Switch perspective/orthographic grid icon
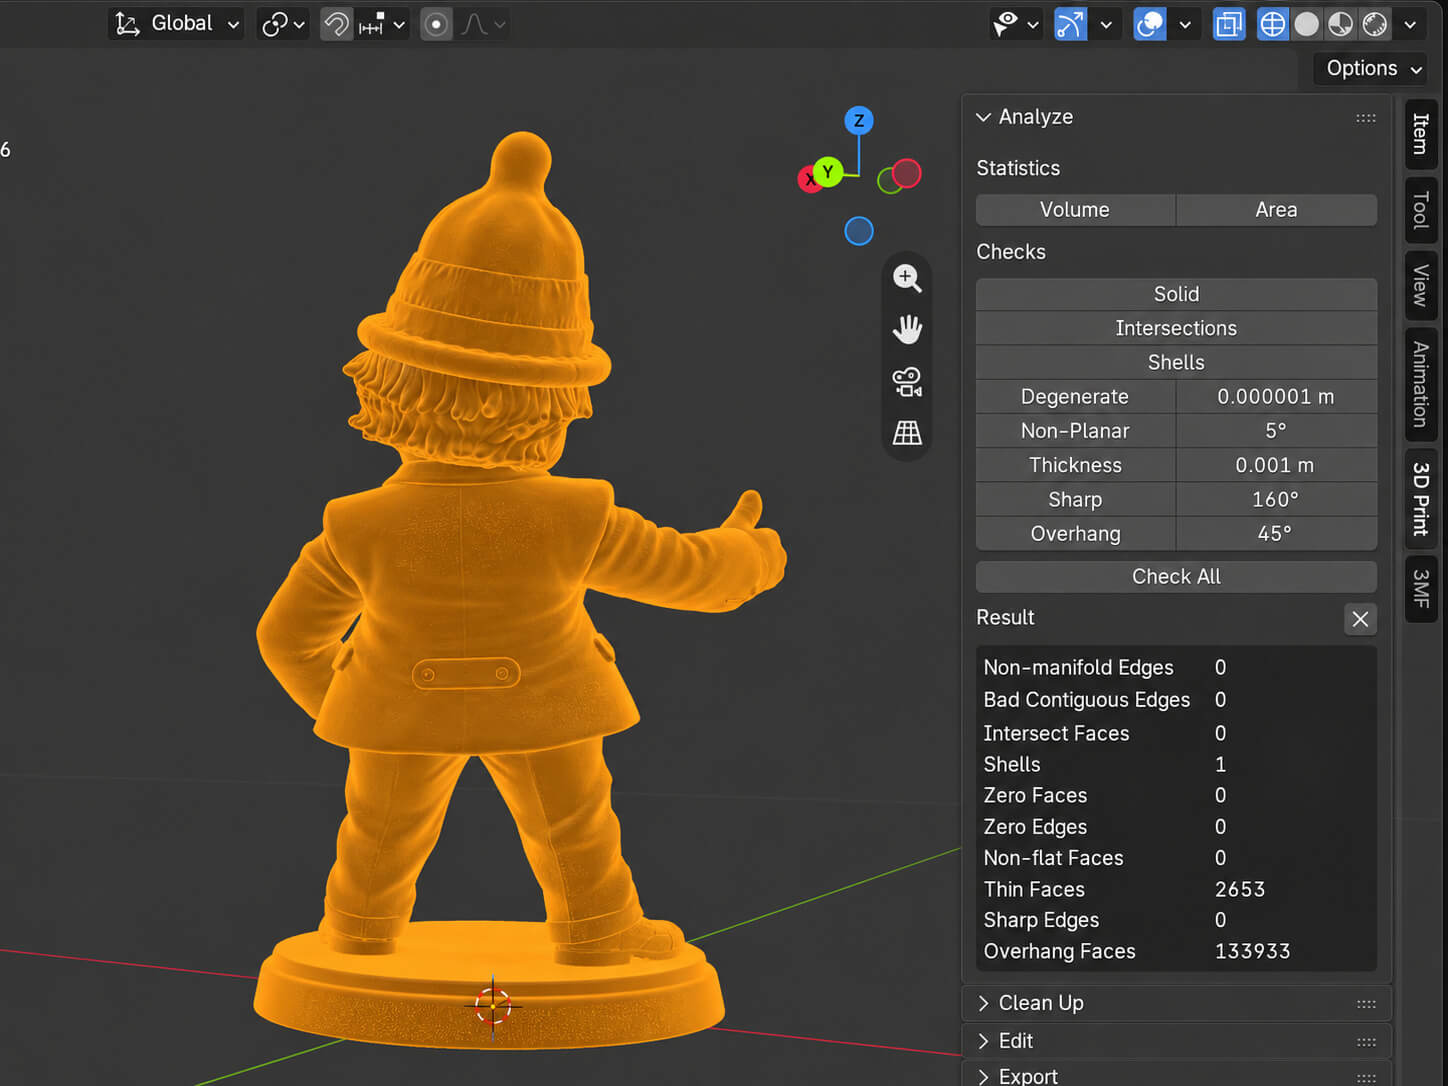The width and height of the screenshot is (1448, 1086). [x=907, y=432]
